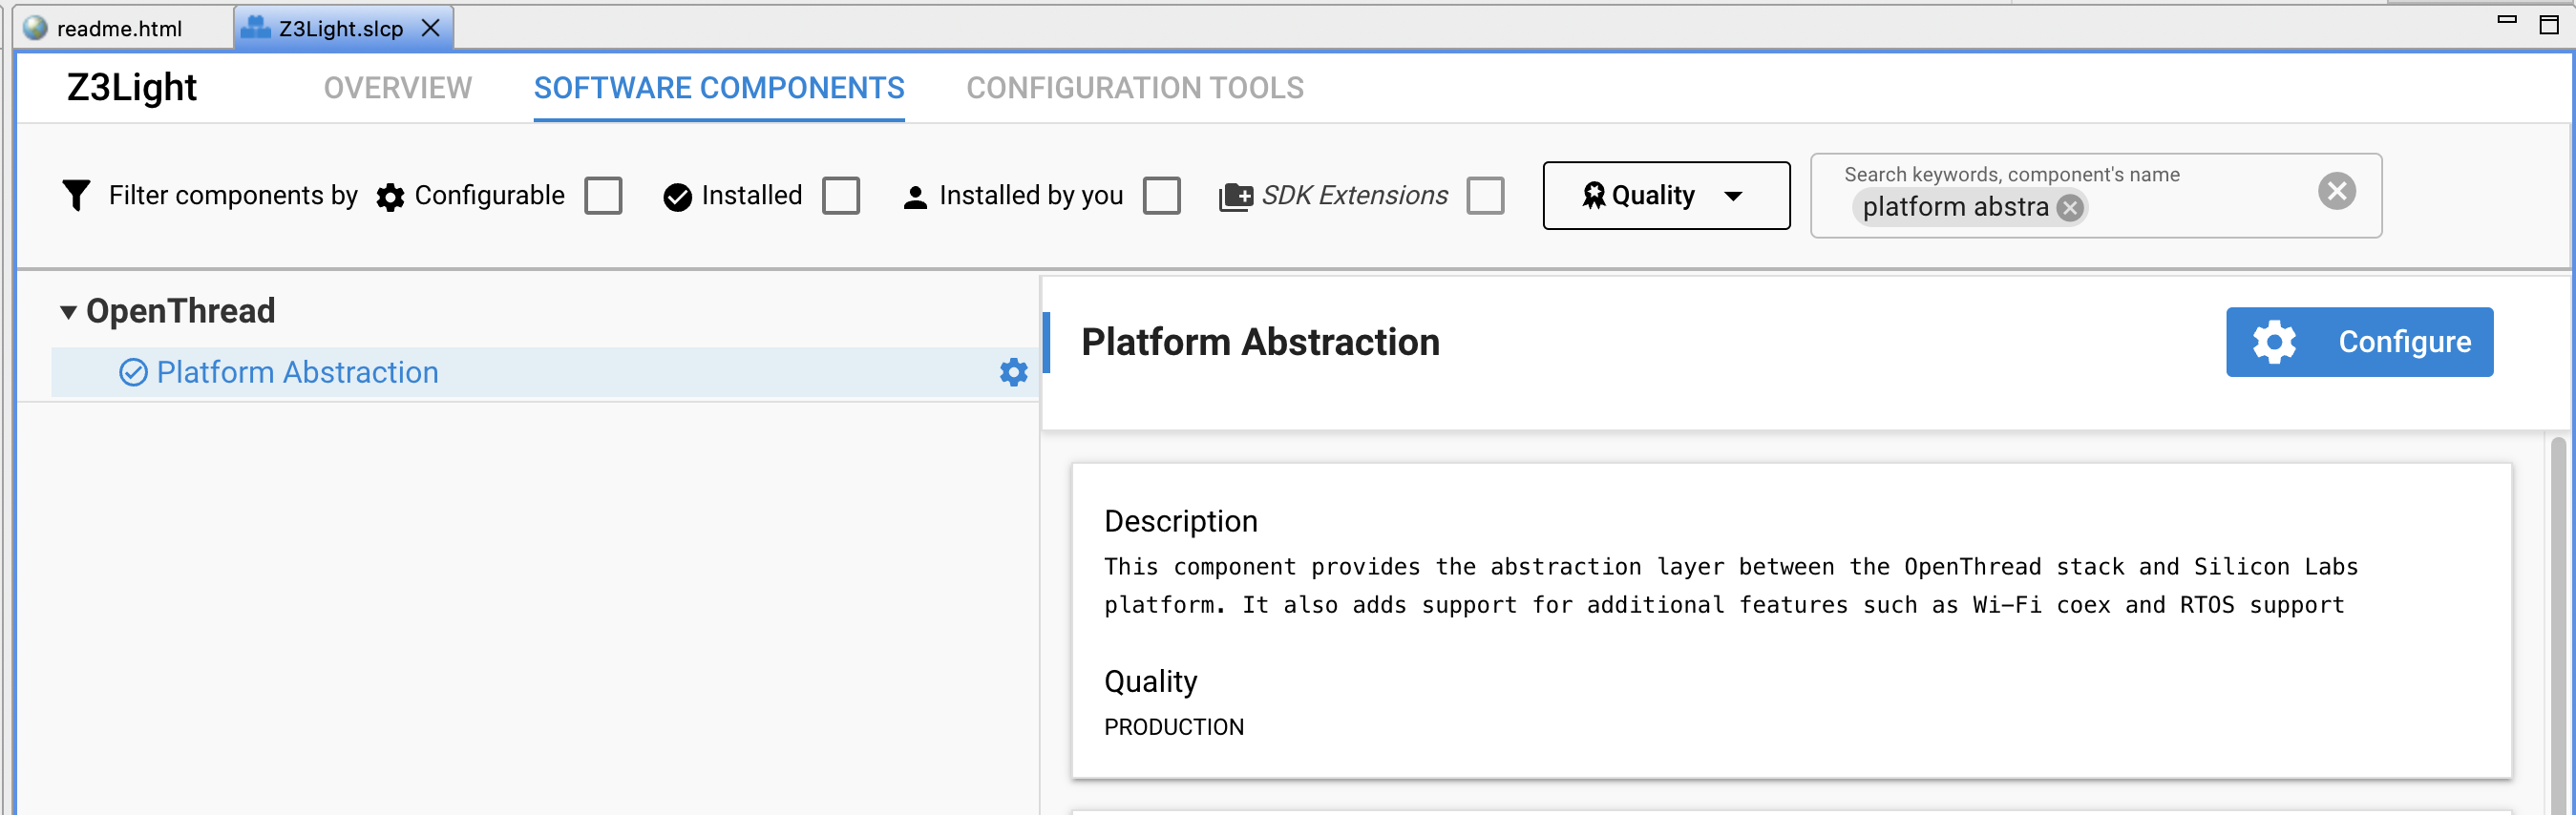Click the filter funnel icon
2576x815 pixels.
[x=77, y=195]
